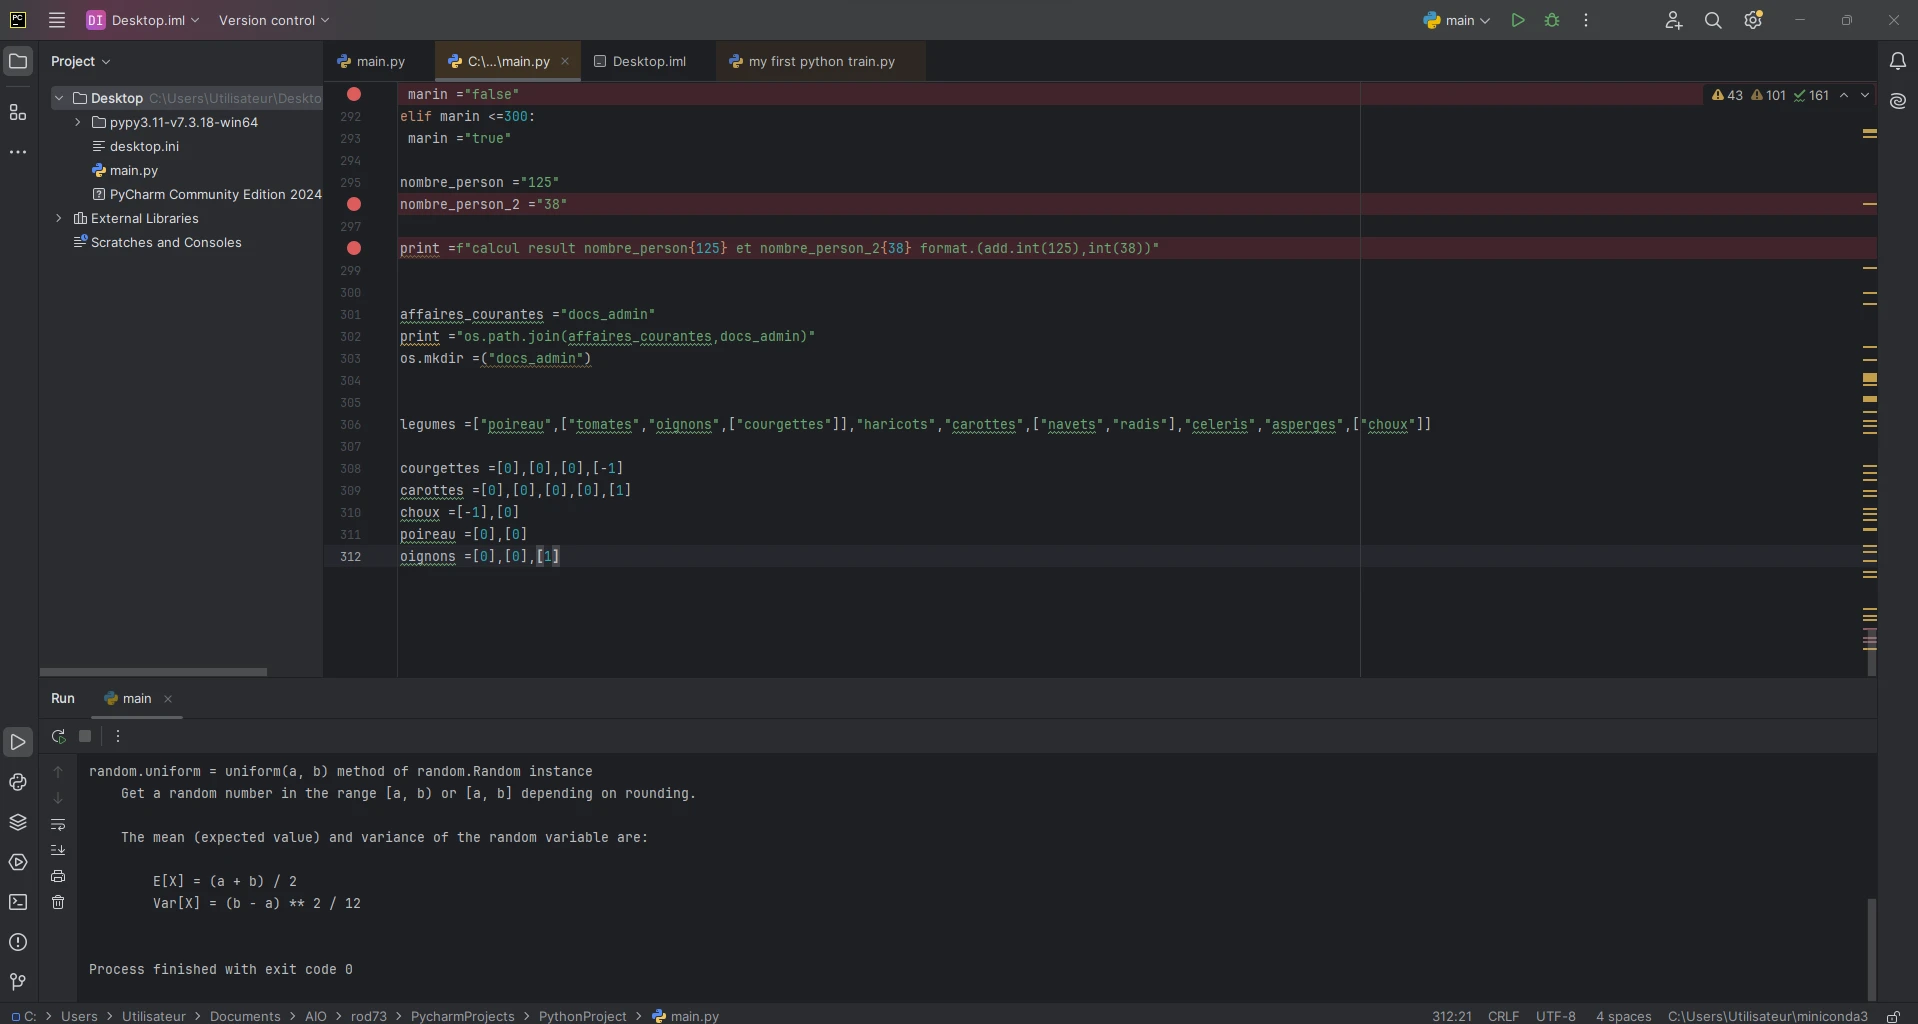
Task: Run the main configuration with play icon
Action: click(x=1517, y=20)
